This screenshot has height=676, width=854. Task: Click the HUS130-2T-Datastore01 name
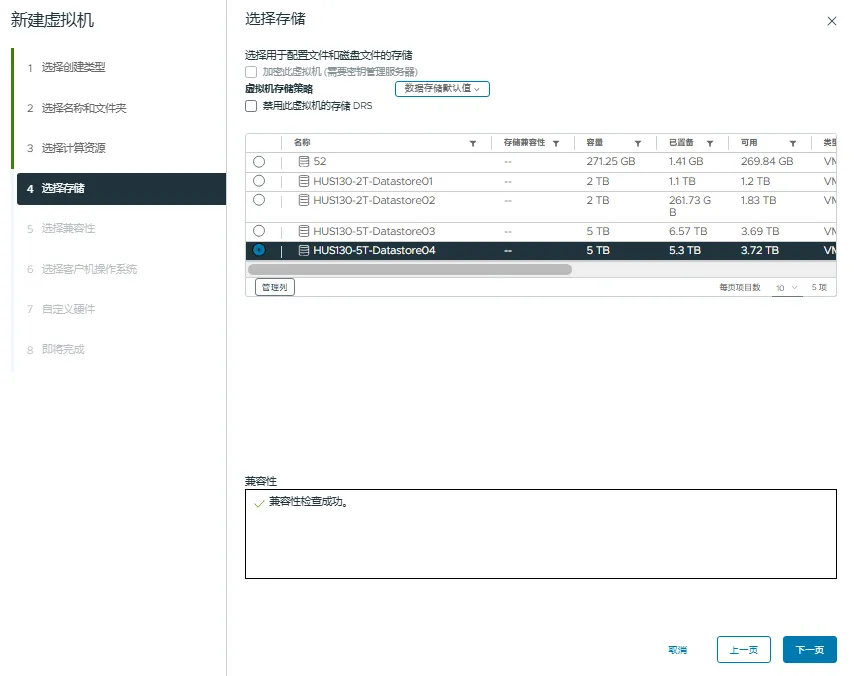[x=373, y=181]
